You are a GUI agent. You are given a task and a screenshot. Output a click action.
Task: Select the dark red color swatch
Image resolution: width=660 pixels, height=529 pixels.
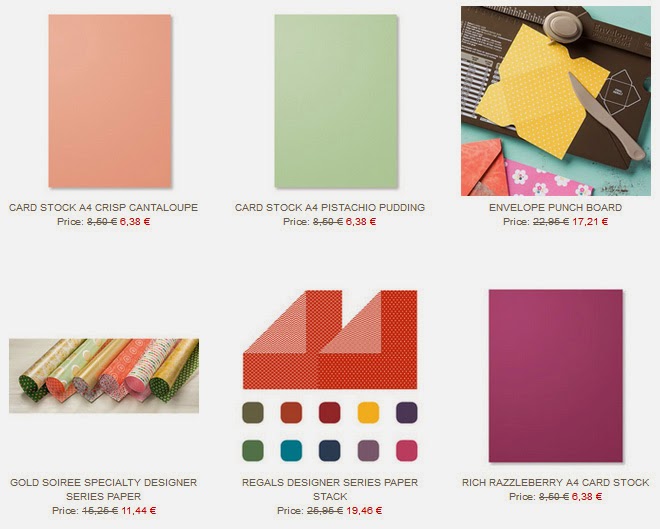330,412
